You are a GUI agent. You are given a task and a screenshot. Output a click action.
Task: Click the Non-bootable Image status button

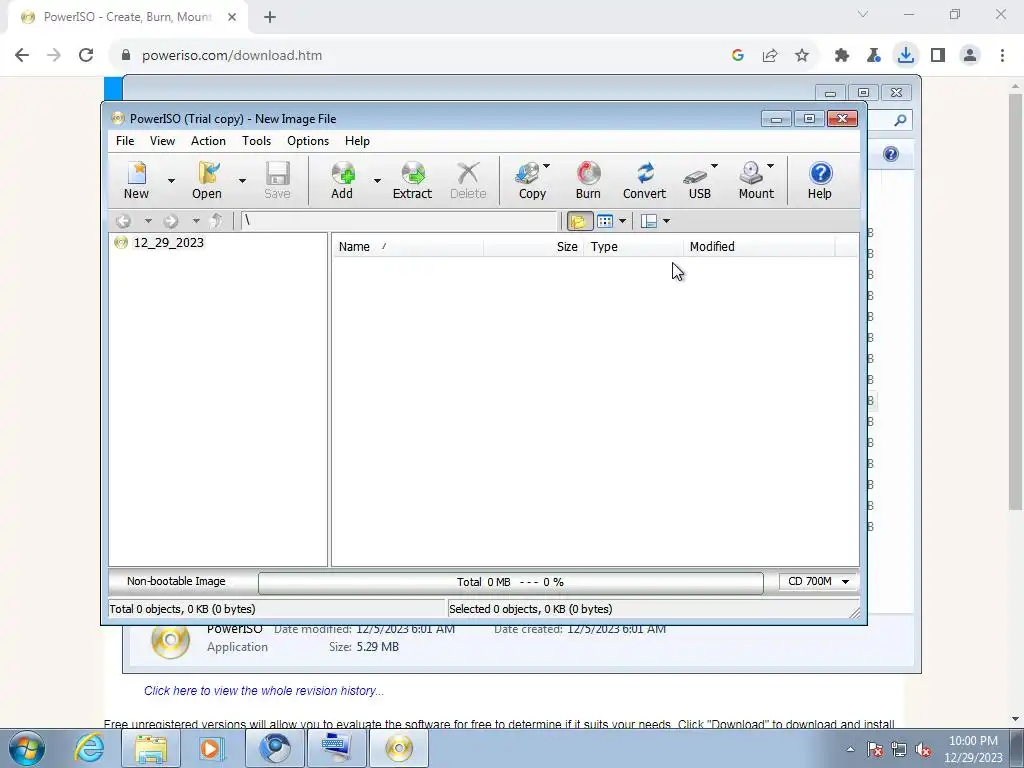[176, 581]
